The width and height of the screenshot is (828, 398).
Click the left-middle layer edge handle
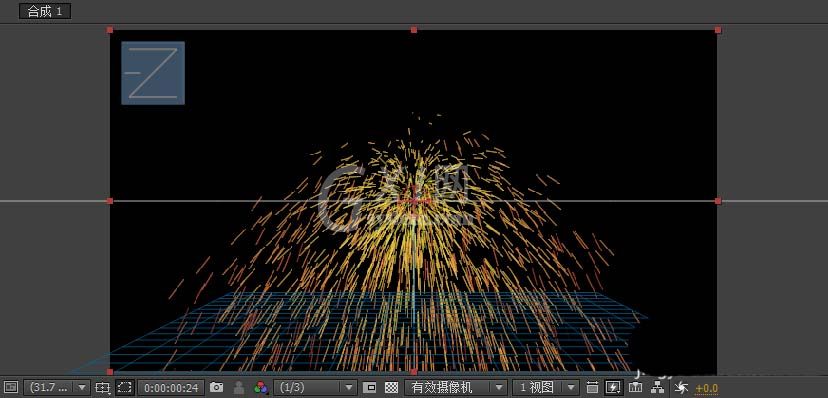(x=110, y=201)
